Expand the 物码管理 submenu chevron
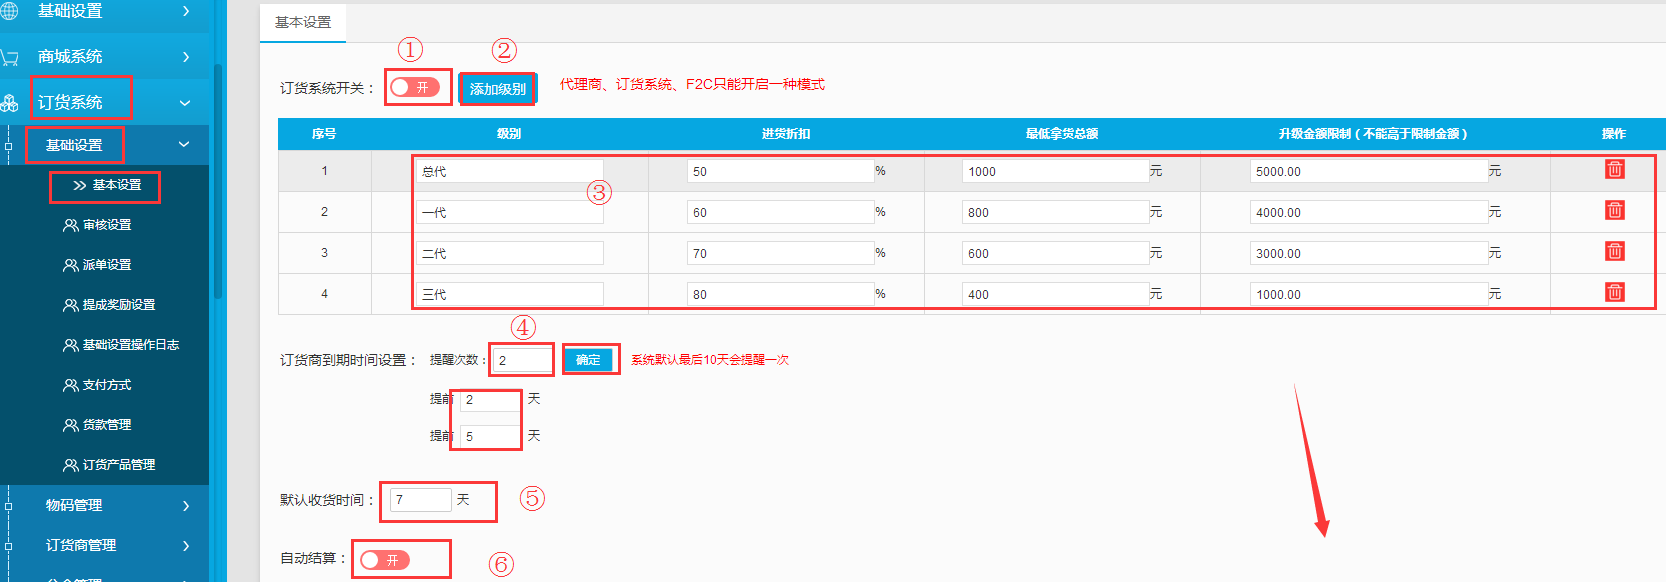 pos(186,506)
